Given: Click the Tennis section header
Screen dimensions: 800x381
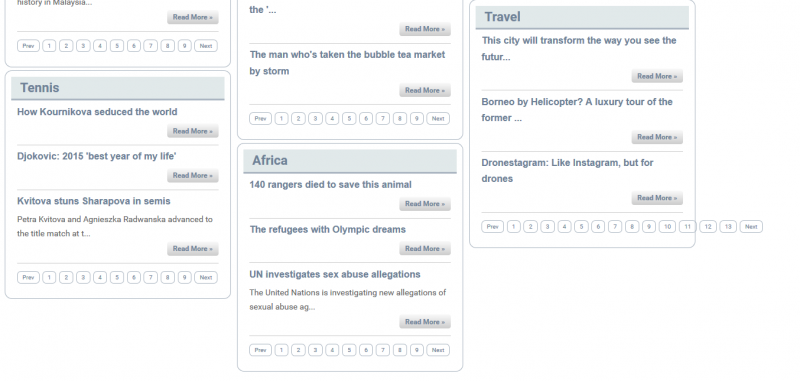Looking at the screenshot, I should pos(118,88).
